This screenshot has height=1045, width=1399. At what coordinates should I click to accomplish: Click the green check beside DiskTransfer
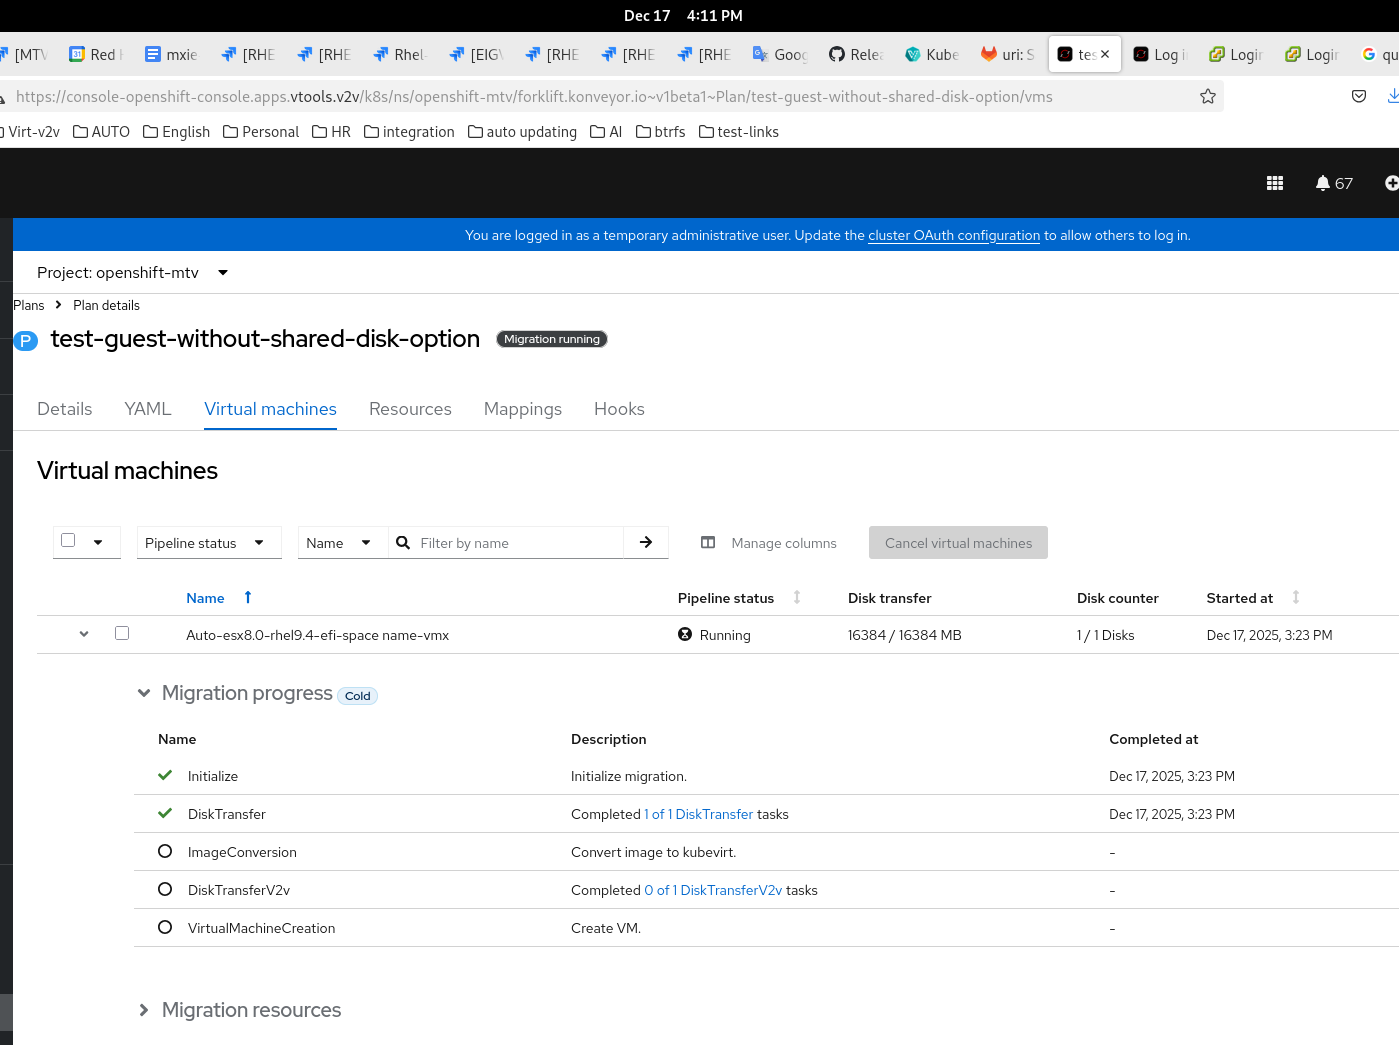pyautogui.click(x=165, y=813)
